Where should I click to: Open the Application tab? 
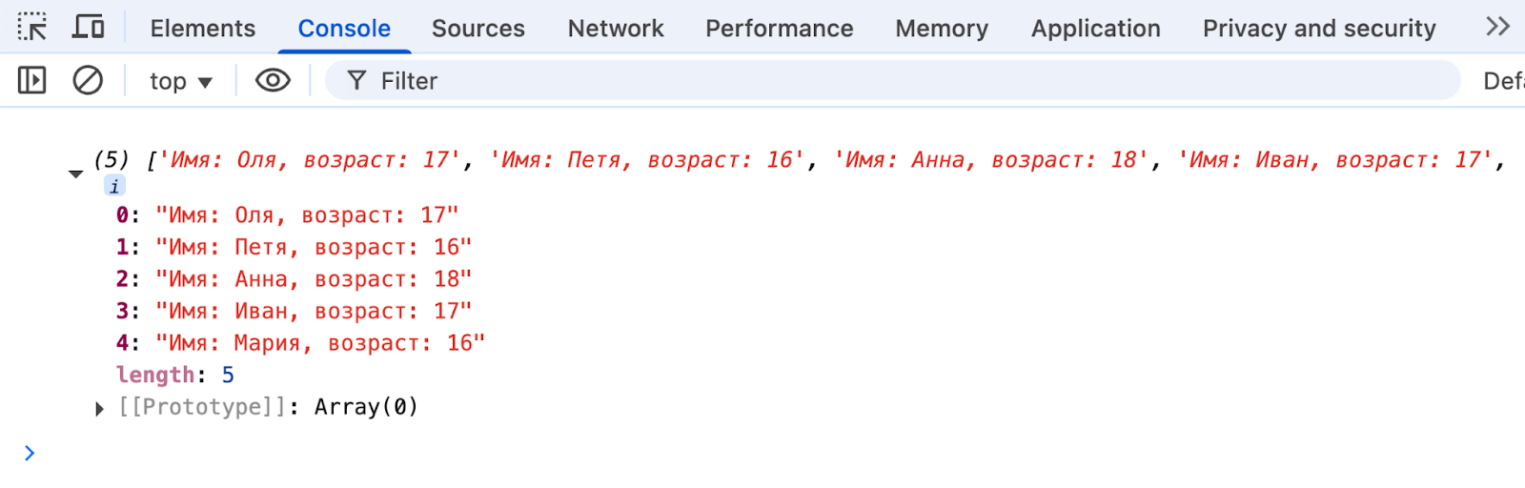point(1096,29)
